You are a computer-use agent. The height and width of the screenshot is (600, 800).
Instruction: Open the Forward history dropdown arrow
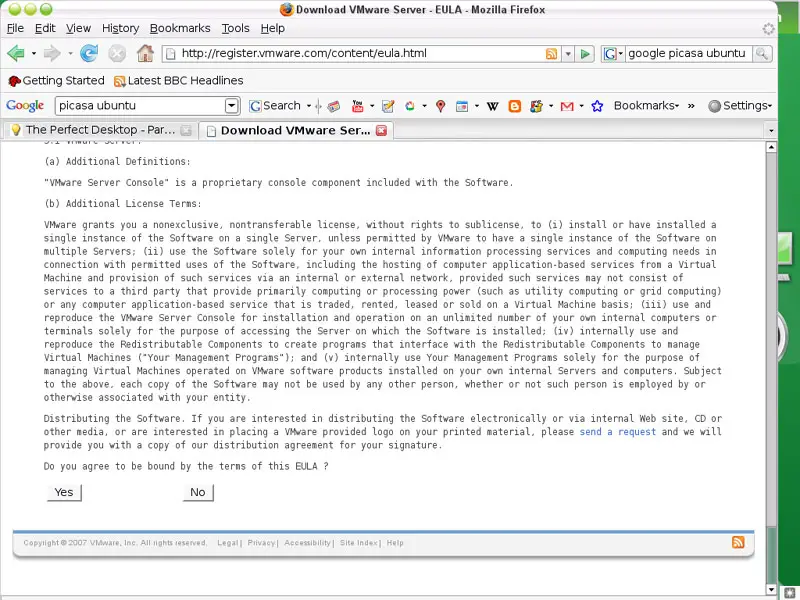click(x=70, y=53)
